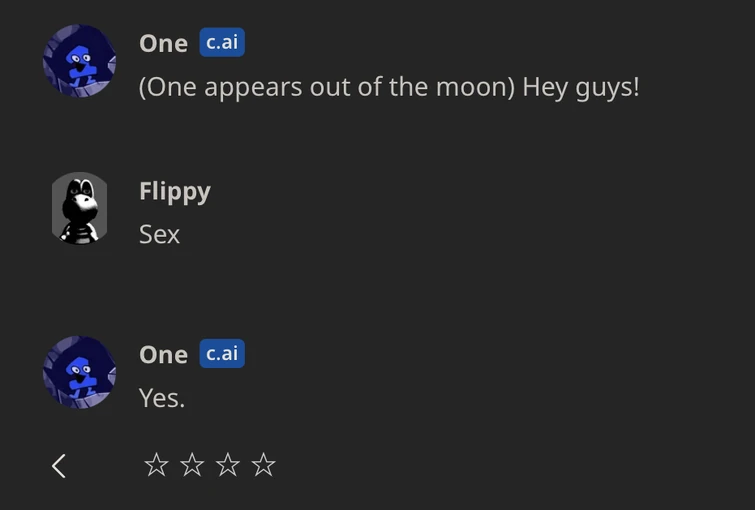Select the "Yes." reply text
The image size is (755, 510).
[162, 398]
